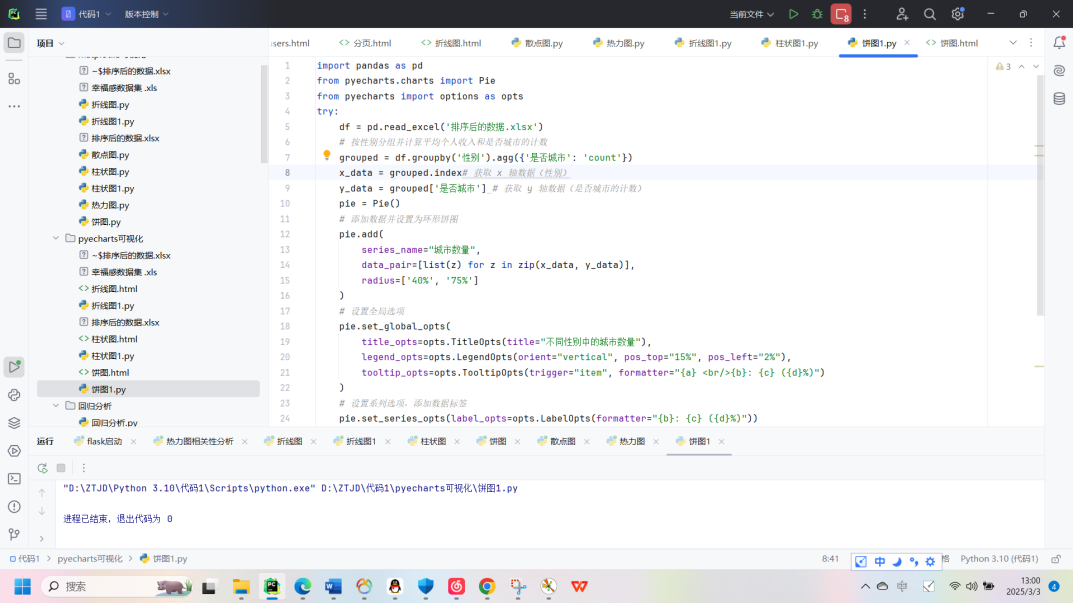The width and height of the screenshot is (1073, 603).
Task: Open the Python Packages layers icon
Action: pyautogui.click(x=14, y=423)
